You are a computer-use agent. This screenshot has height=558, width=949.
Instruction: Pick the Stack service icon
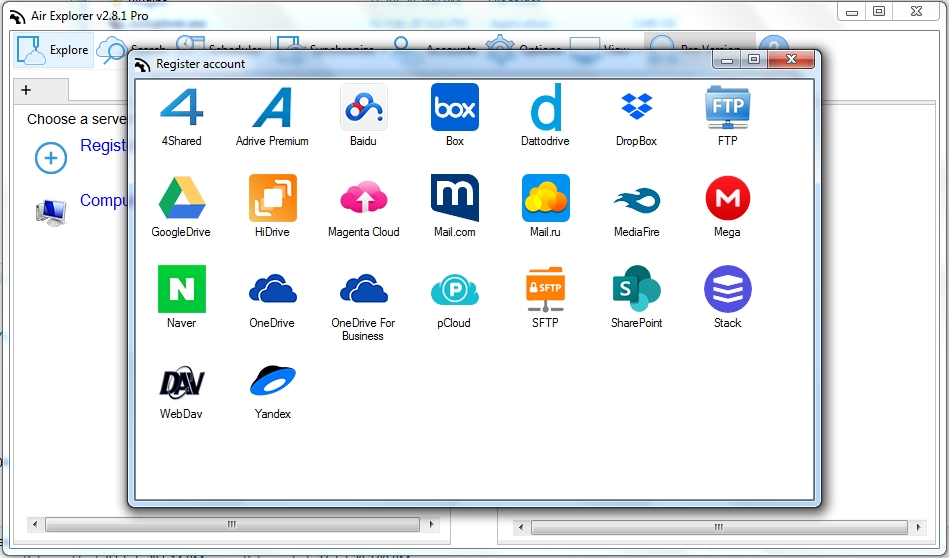(727, 289)
